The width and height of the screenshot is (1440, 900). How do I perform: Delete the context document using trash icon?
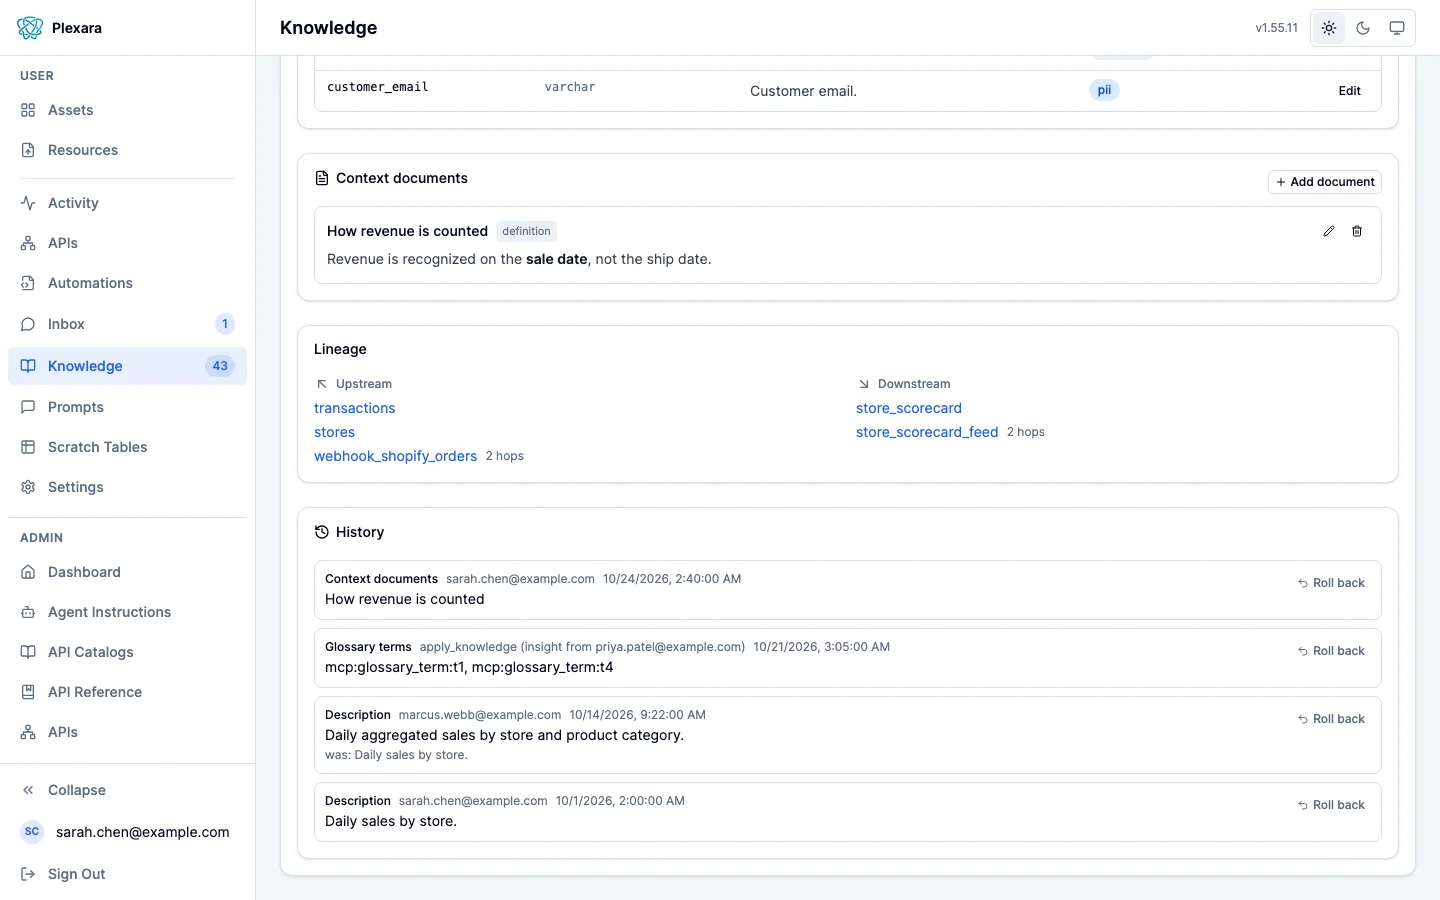tap(1357, 231)
